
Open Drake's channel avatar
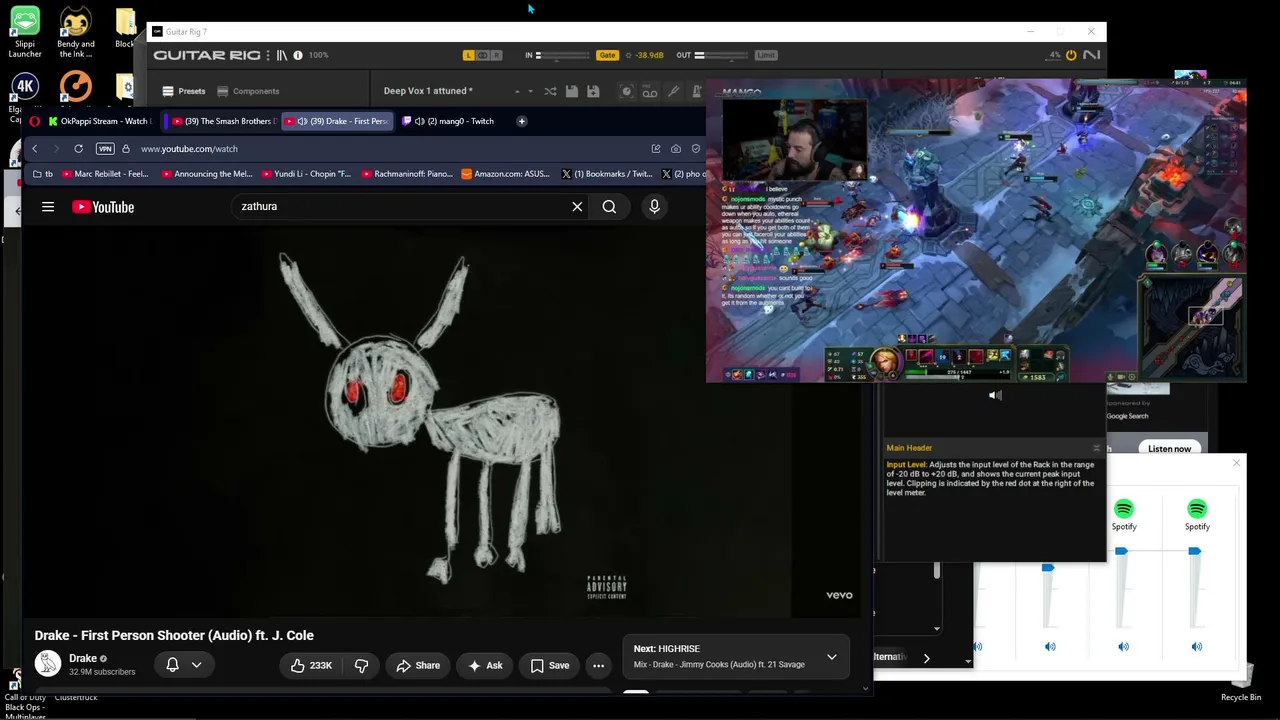click(x=48, y=664)
